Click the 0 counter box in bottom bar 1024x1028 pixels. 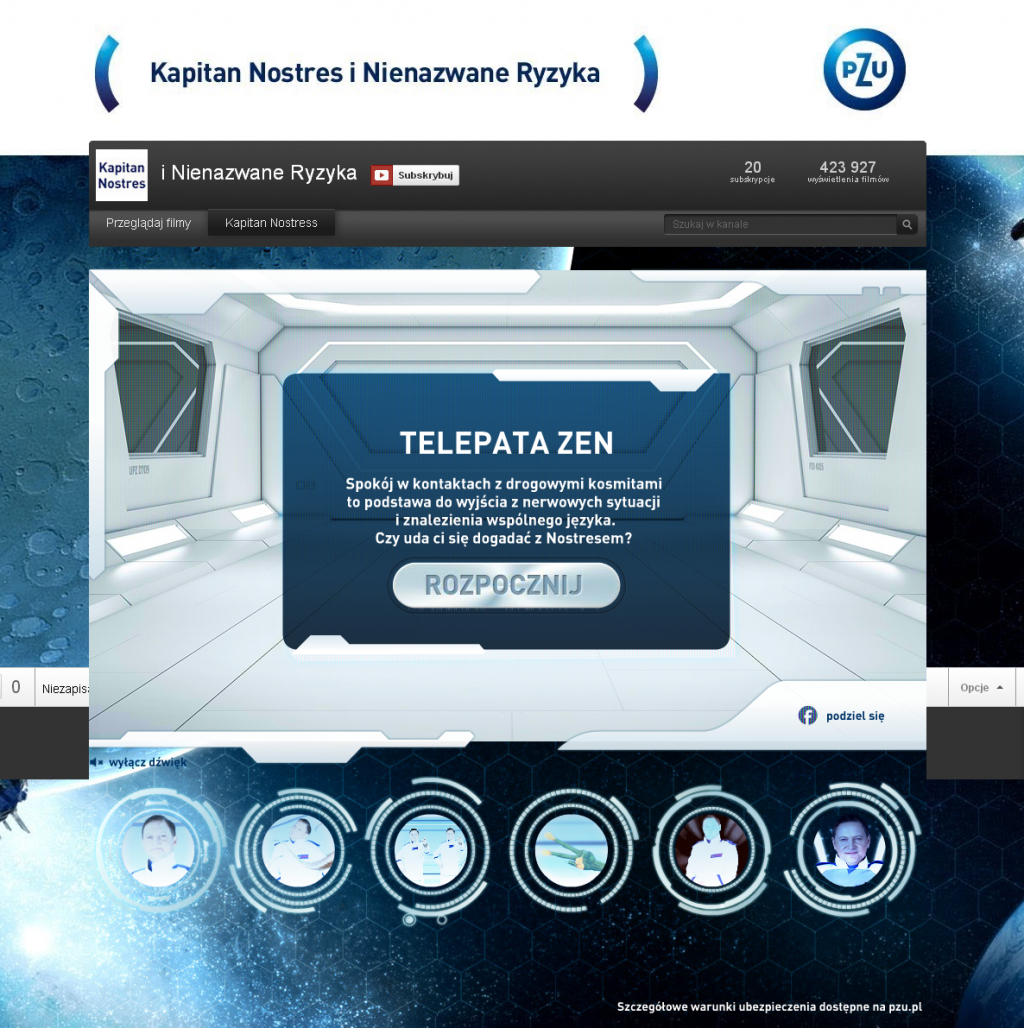tap(16, 688)
